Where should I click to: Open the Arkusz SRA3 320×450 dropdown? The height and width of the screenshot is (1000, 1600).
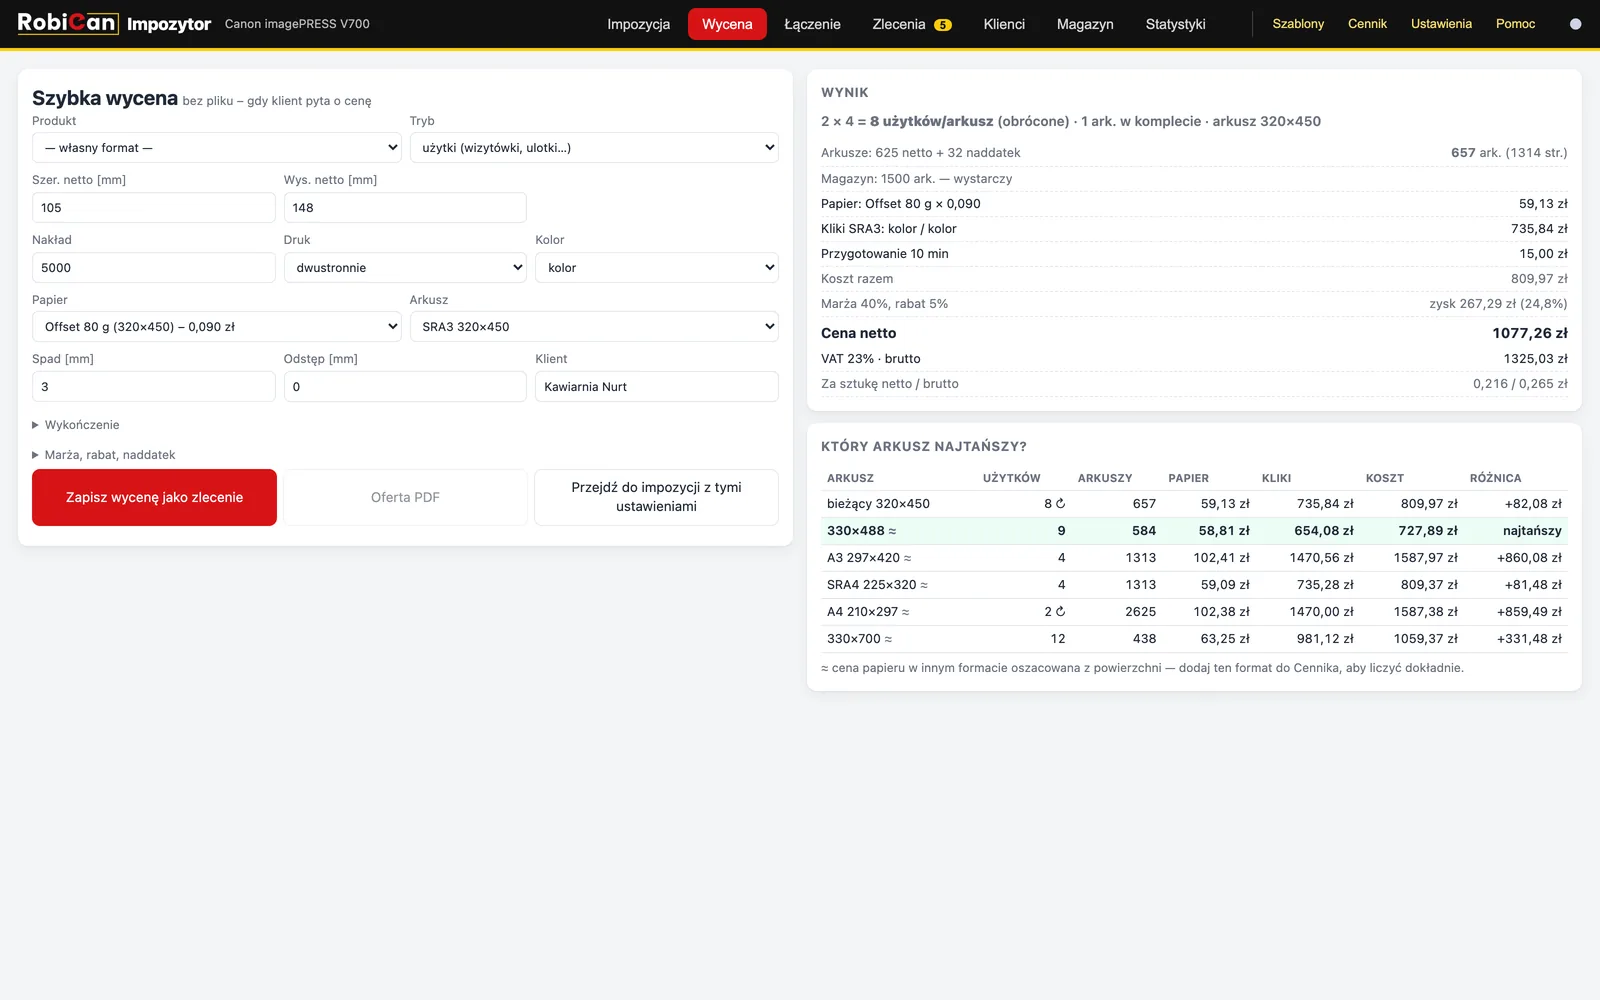[594, 327]
